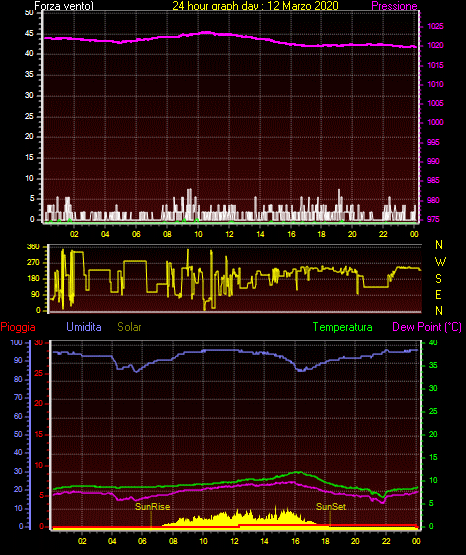This screenshot has width=466, height=555.
Task: Click the 995 pressure axis value
Action: coord(433,142)
